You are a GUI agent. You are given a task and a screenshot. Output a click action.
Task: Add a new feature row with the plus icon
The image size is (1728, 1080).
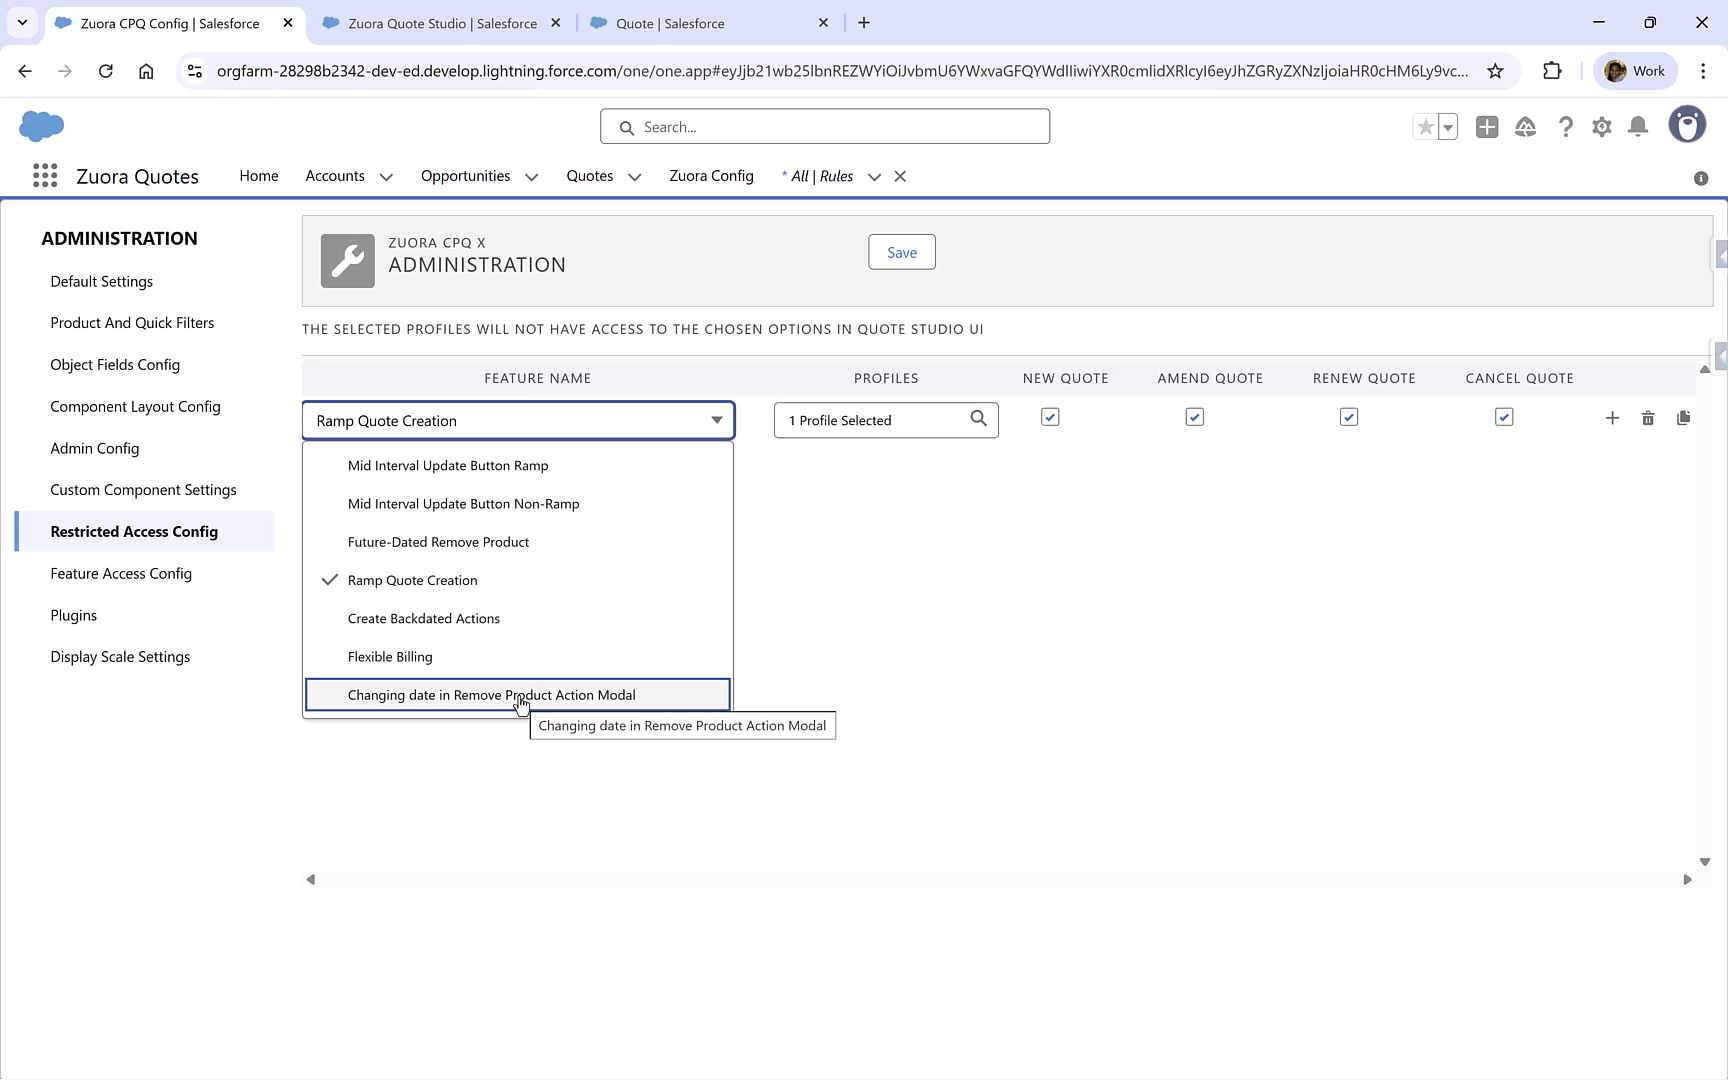pyautogui.click(x=1612, y=418)
